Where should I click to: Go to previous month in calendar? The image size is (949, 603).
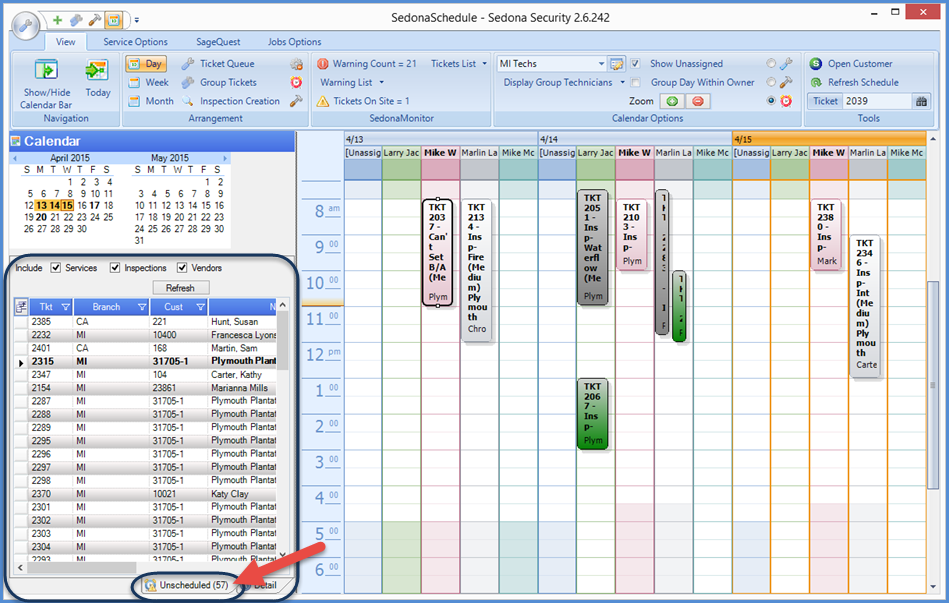point(15,158)
